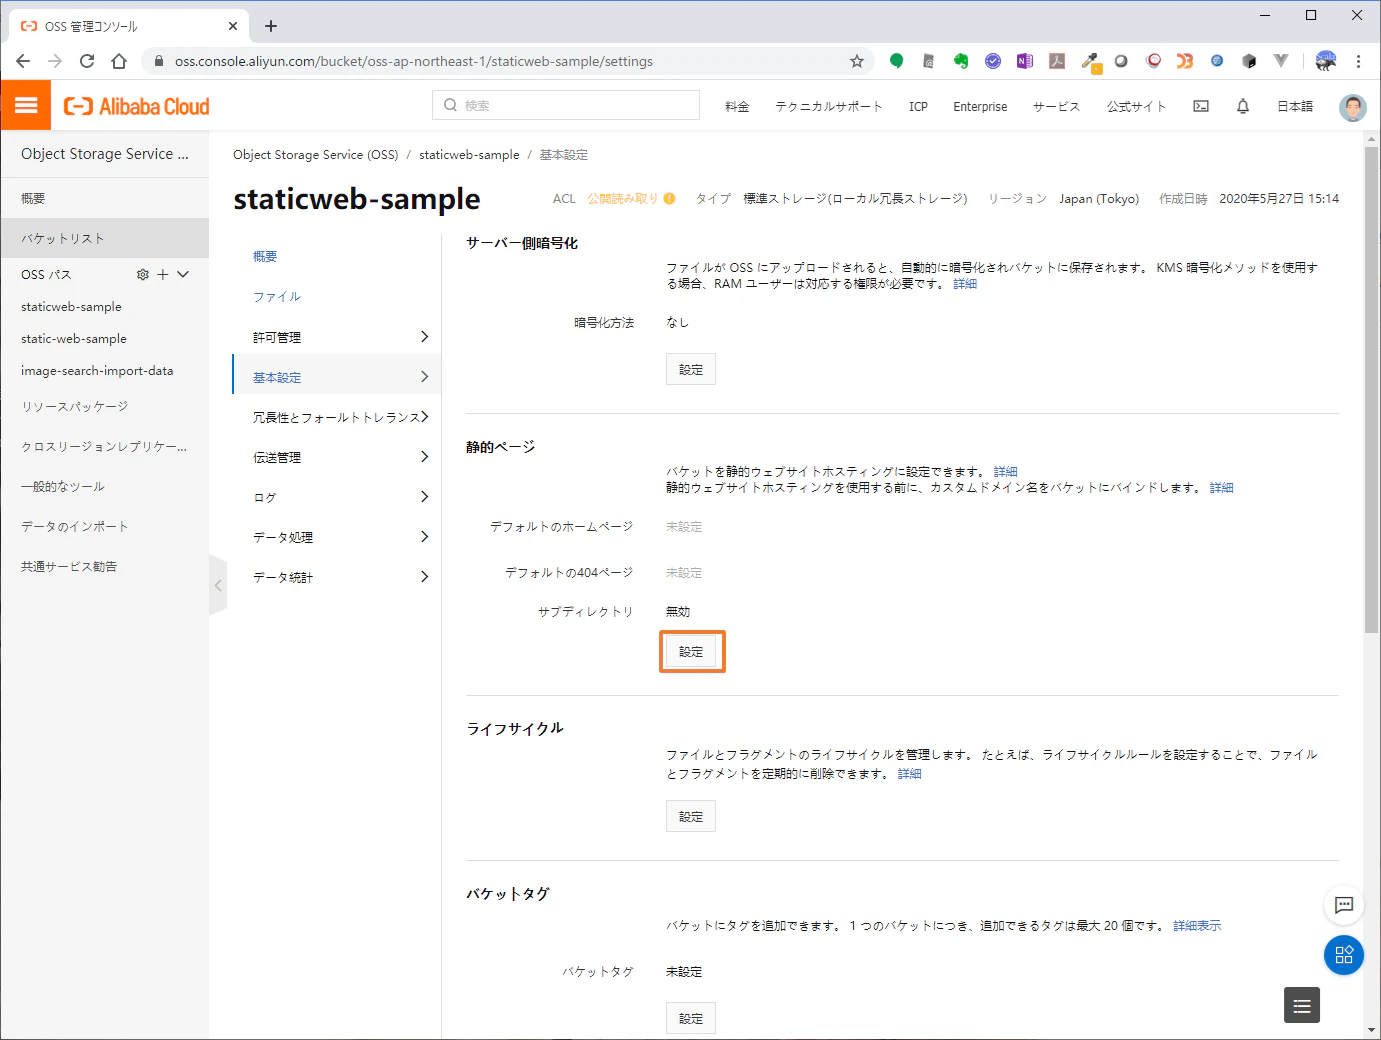
Task: Click the Adobe Acrobat extension icon
Action: pyautogui.click(x=1057, y=61)
